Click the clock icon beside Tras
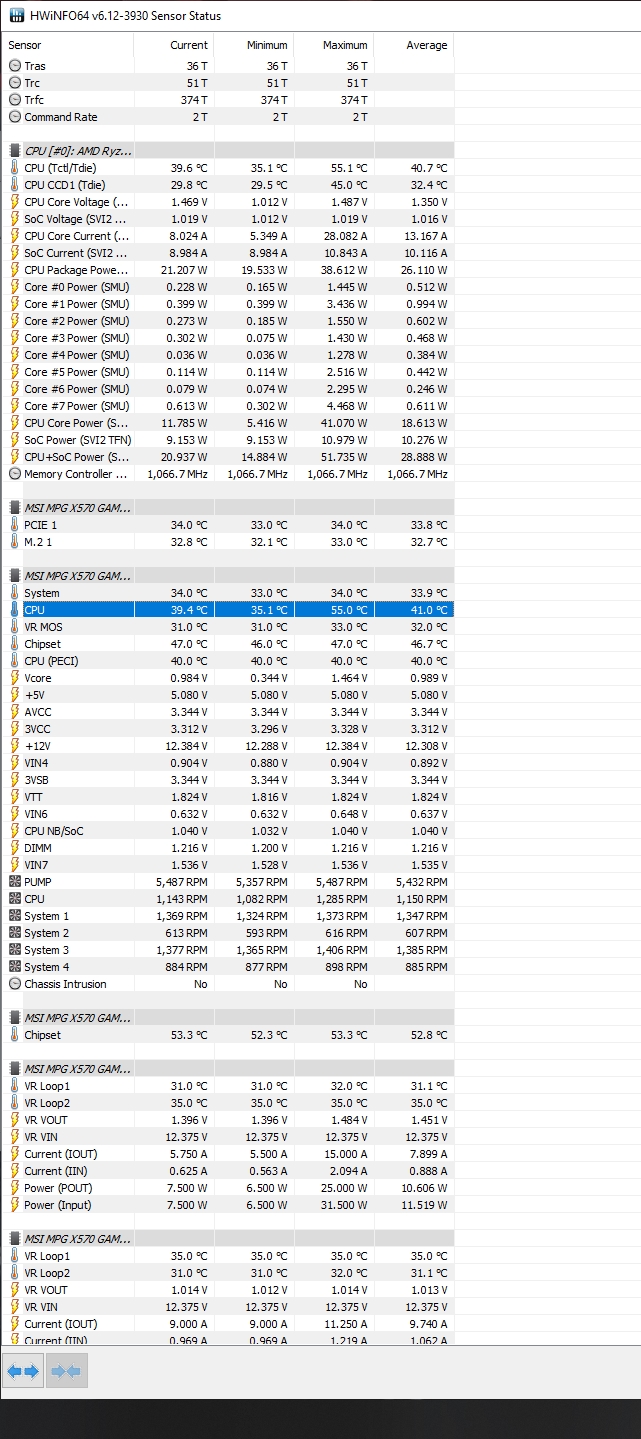This screenshot has height=1439, width=641. click(x=14, y=66)
